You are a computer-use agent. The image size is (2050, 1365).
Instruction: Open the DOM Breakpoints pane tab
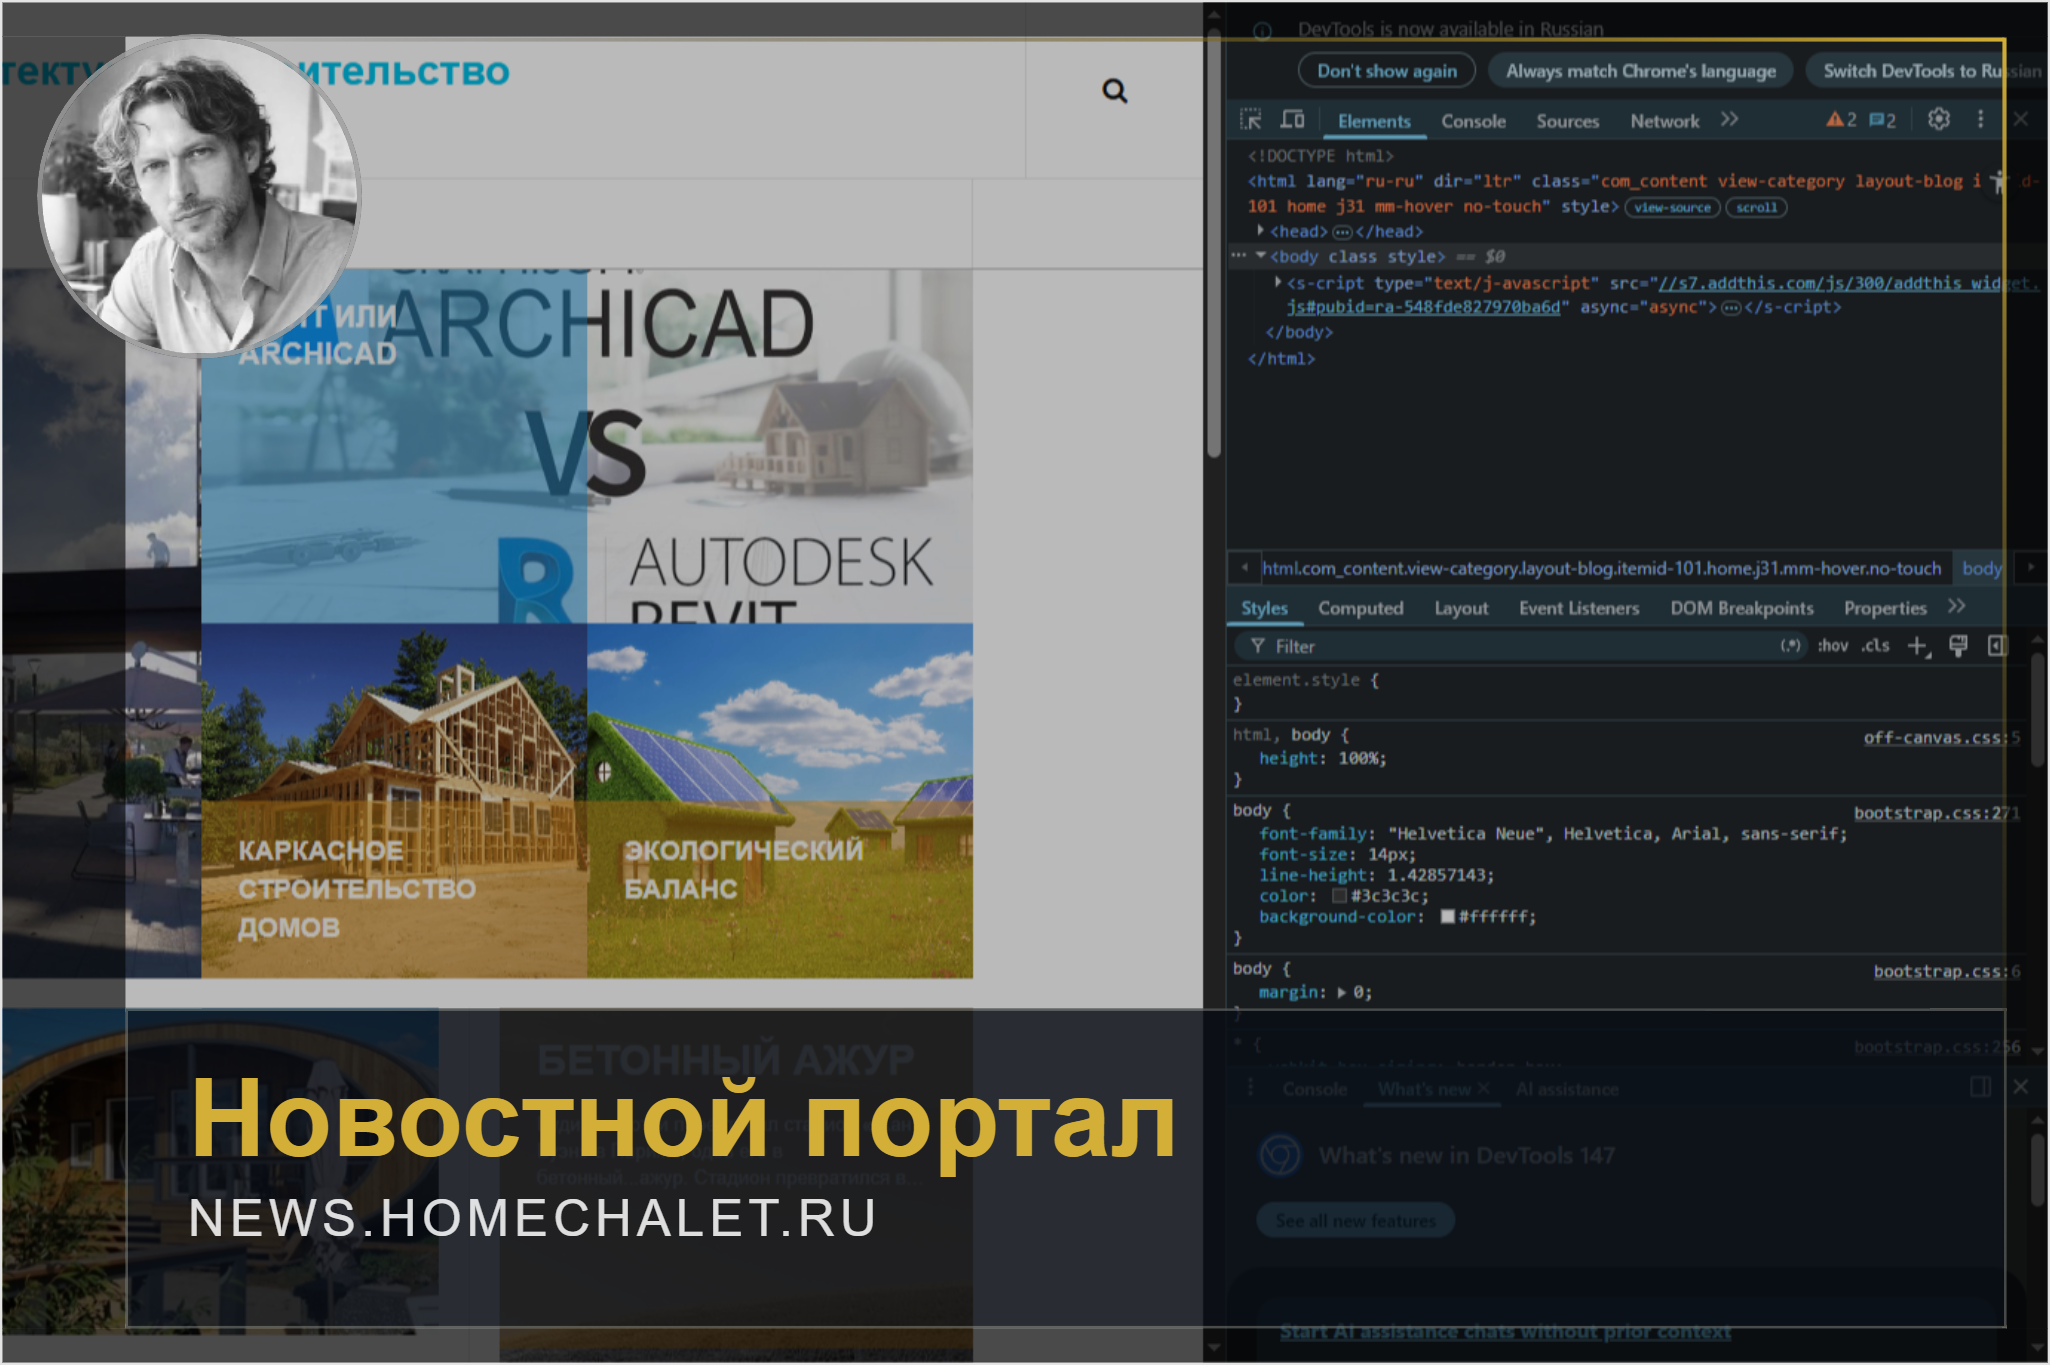[1741, 608]
